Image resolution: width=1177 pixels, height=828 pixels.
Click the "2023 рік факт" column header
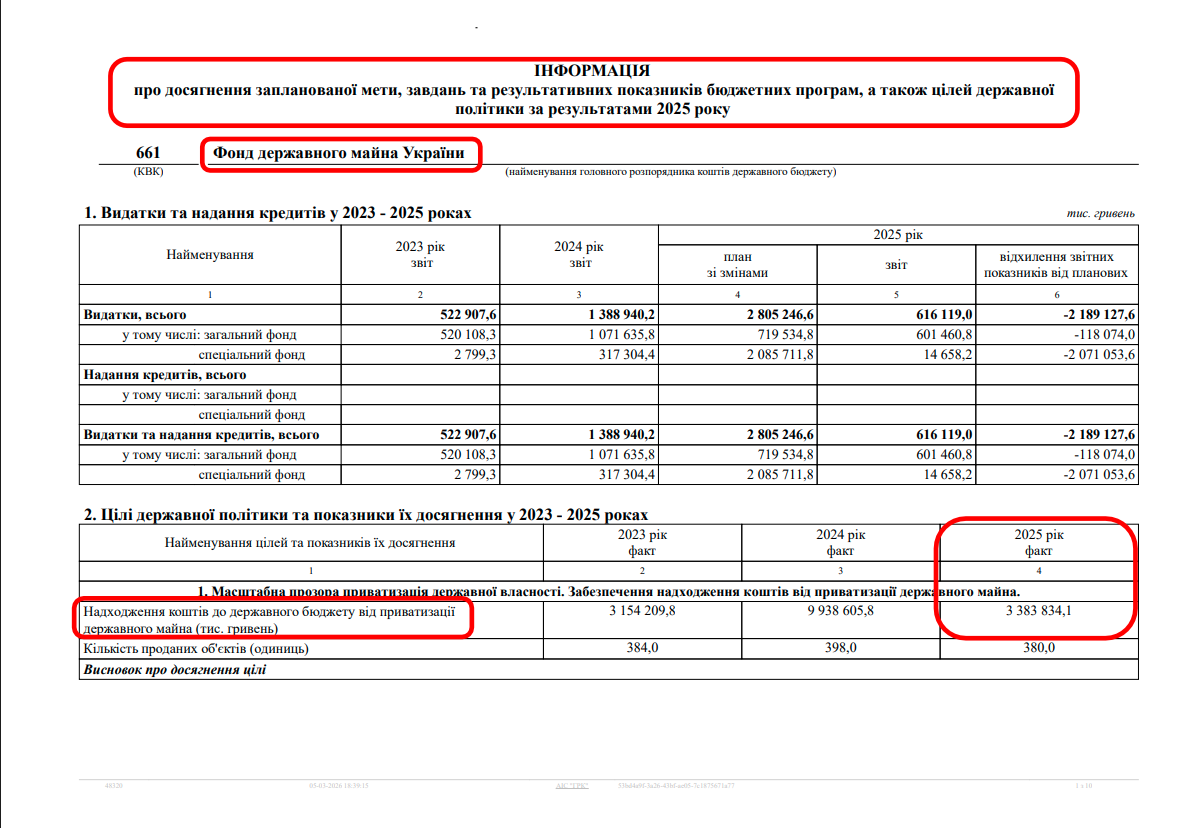pyautogui.click(x=642, y=543)
